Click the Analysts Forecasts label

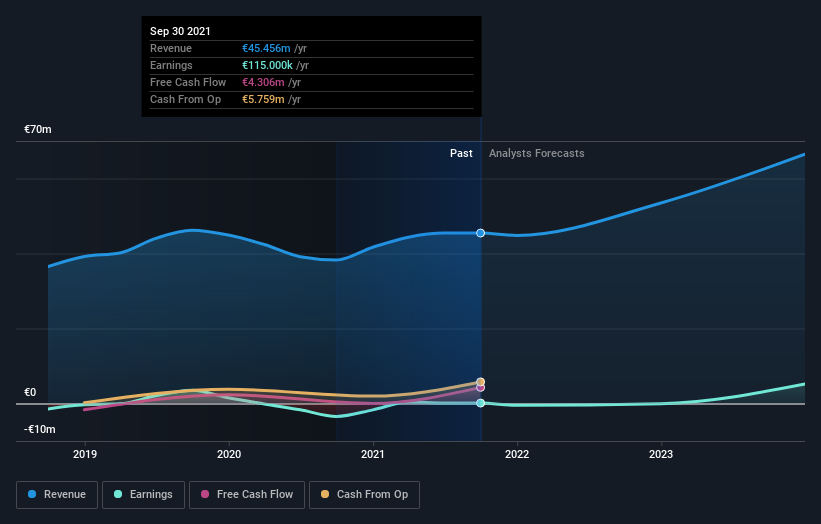pyautogui.click(x=537, y=153)
